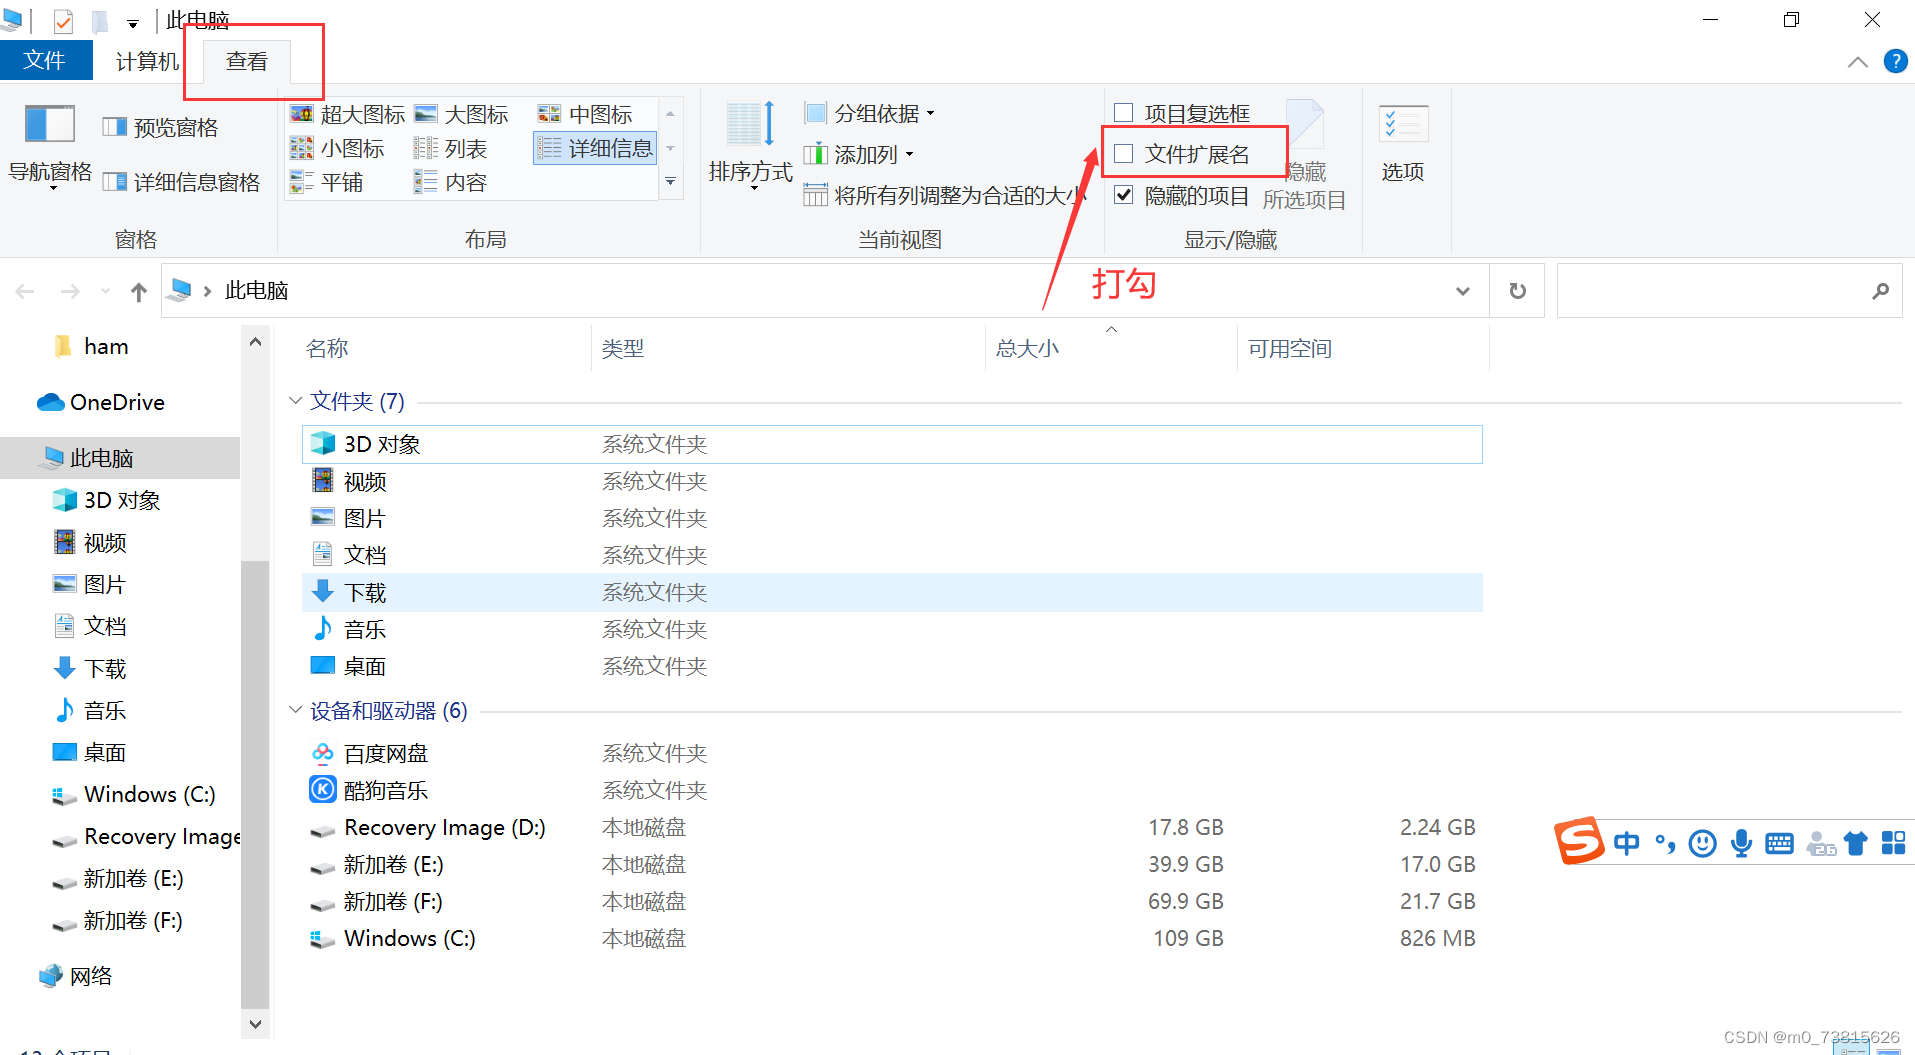Viewport: 1915px width, 1055px height.
Task: Refresh the current folder view
Action: (x=1517, y=290)
